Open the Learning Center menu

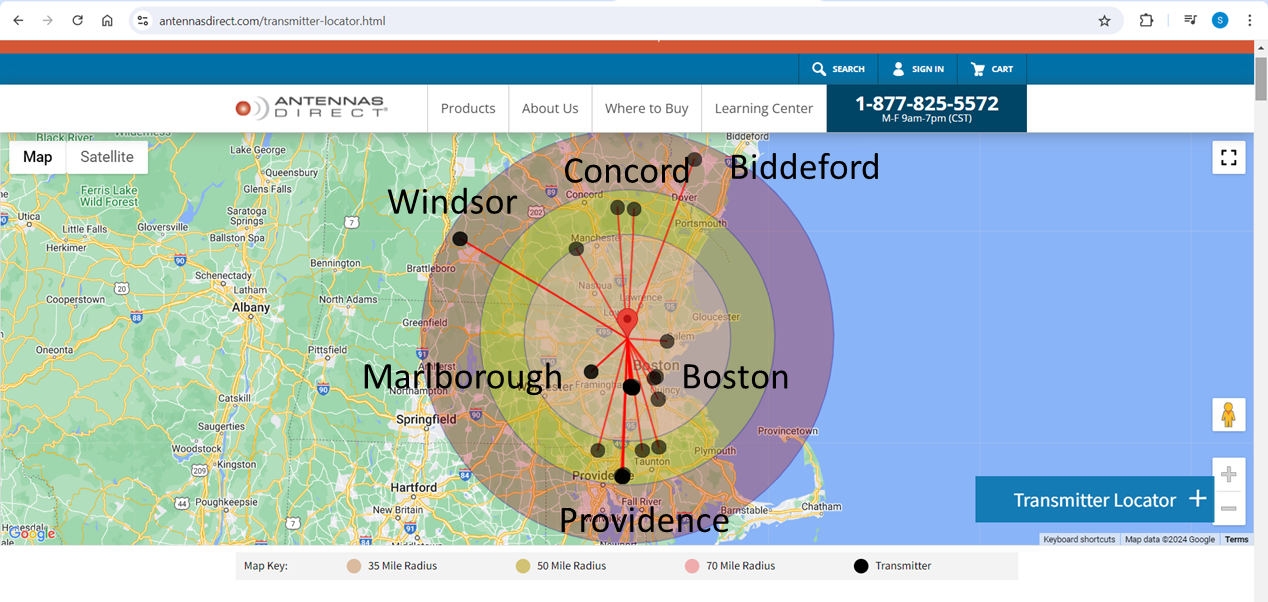(x=764, y=108)
